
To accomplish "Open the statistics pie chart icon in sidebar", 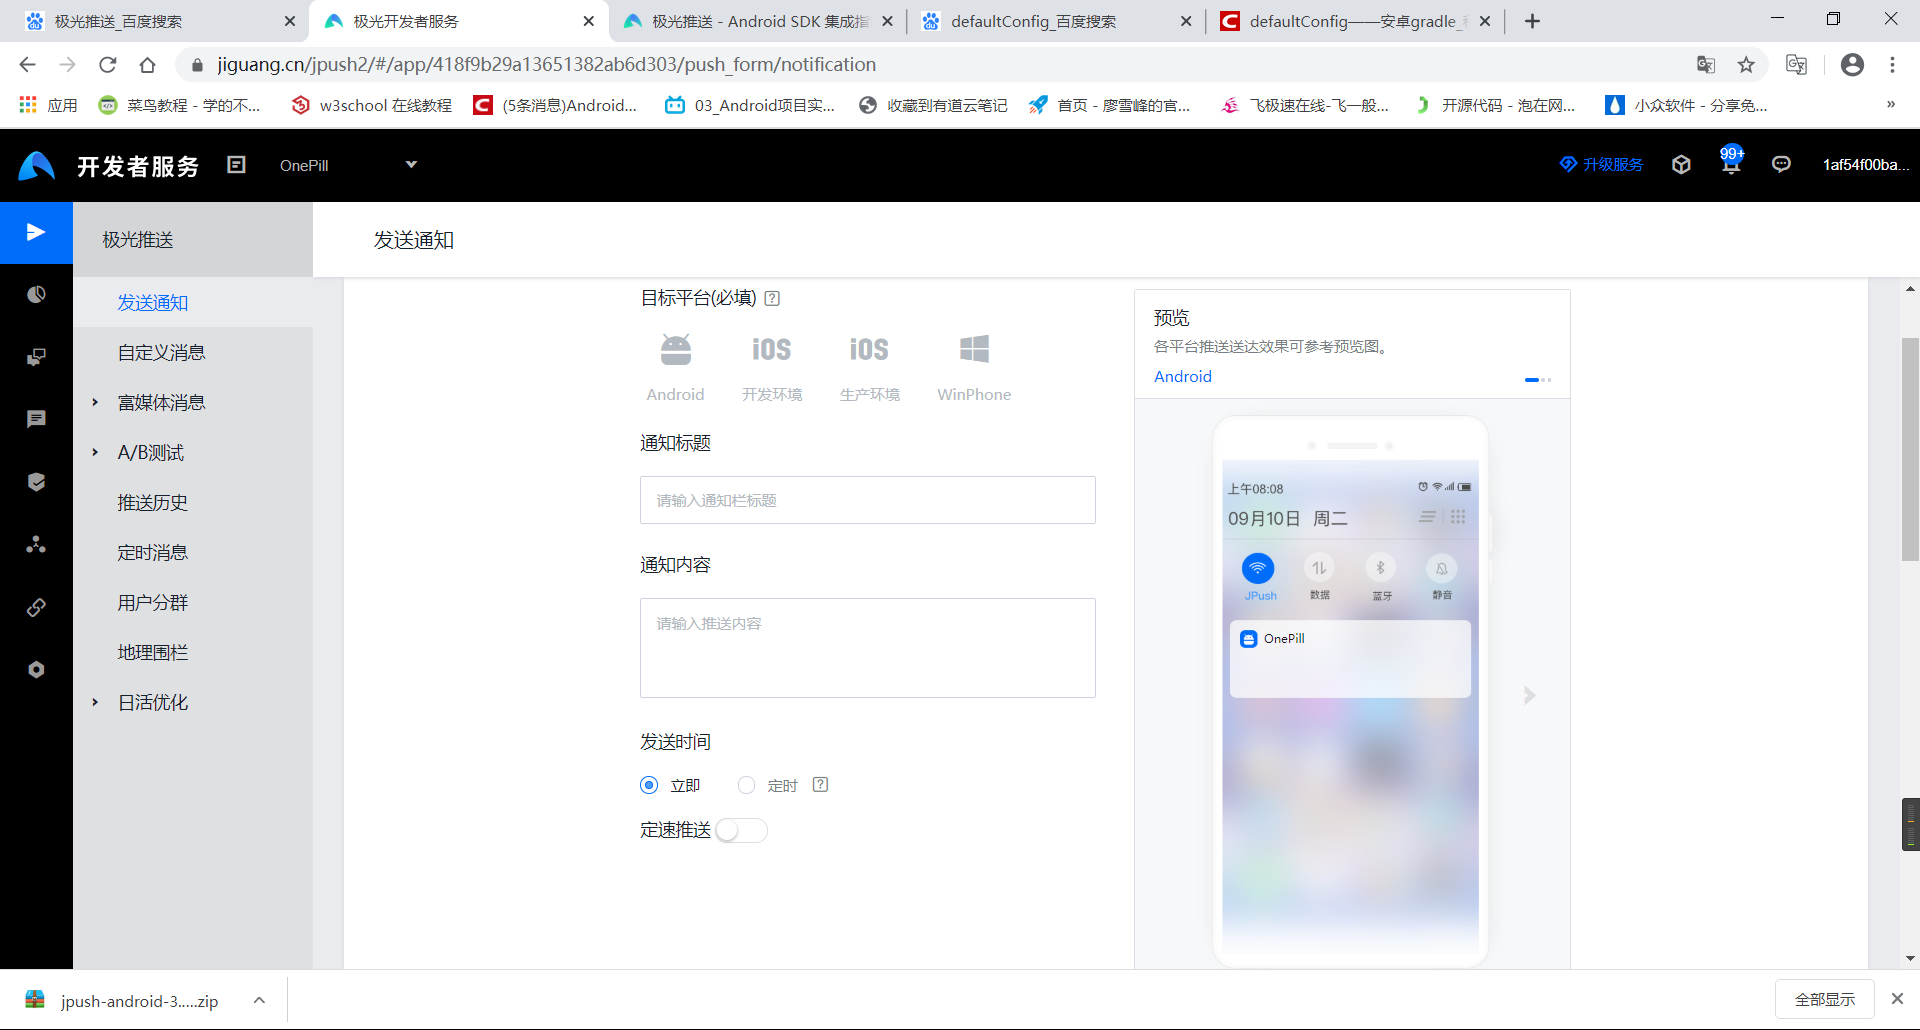I will (x=36, y=294).
